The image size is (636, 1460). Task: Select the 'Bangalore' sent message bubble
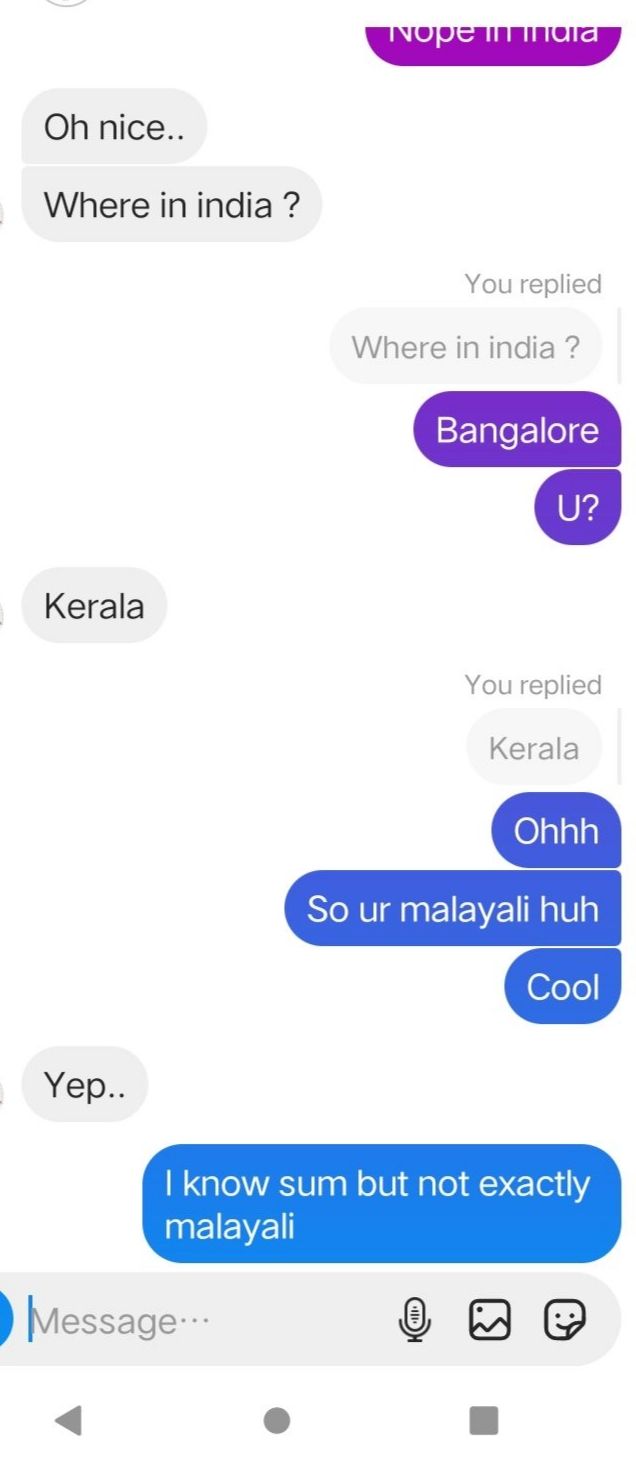click(517, 430)
